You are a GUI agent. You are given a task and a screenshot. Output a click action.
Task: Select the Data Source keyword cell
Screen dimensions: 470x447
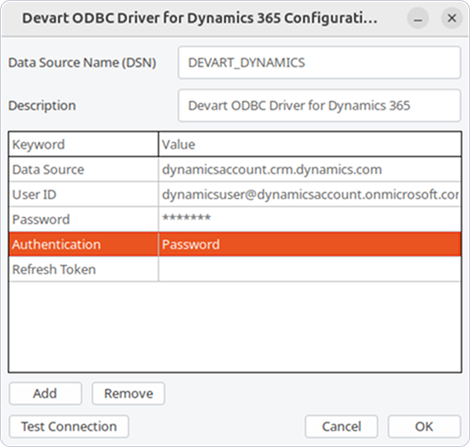point(83,169)
